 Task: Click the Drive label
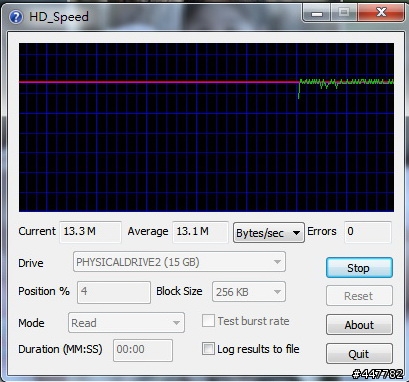(x=31, y=263)
